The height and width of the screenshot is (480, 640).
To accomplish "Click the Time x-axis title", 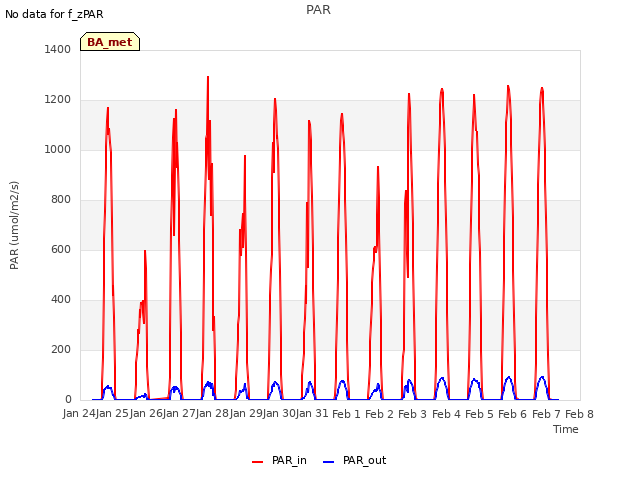I will 566,429.
